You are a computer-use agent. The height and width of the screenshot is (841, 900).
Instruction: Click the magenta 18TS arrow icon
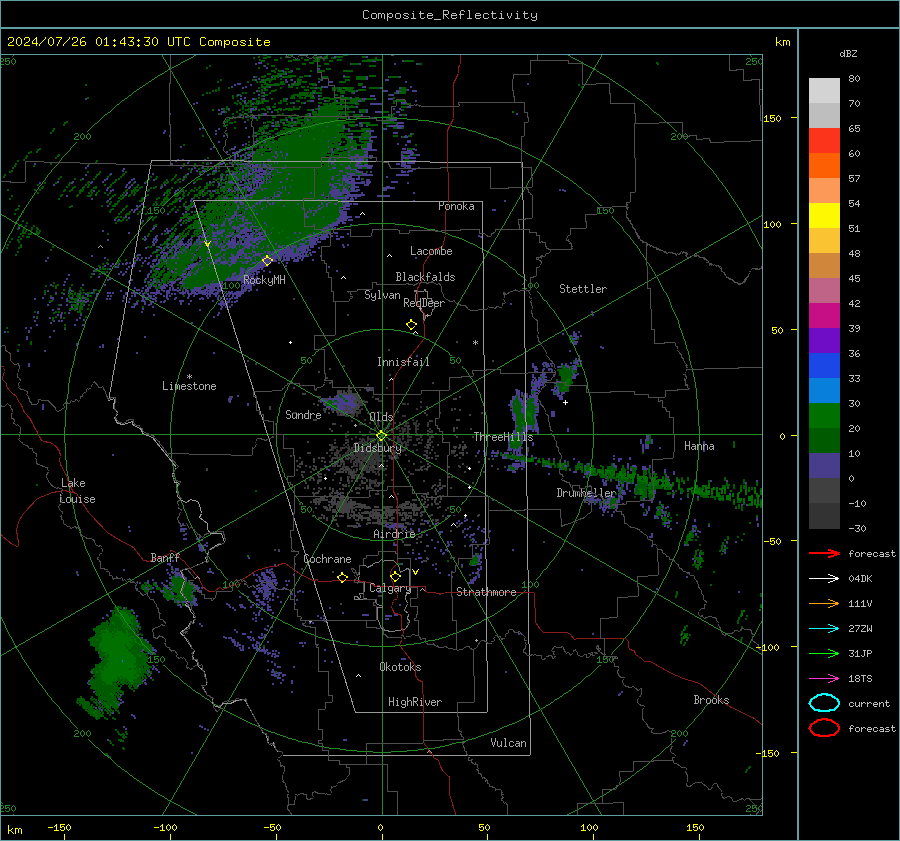(824, 679)
